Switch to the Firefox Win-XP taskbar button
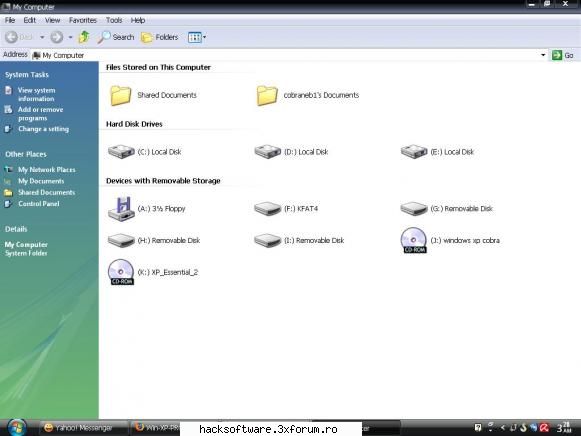This screenshot has width=581, height=436. click(x=156, y=428)
